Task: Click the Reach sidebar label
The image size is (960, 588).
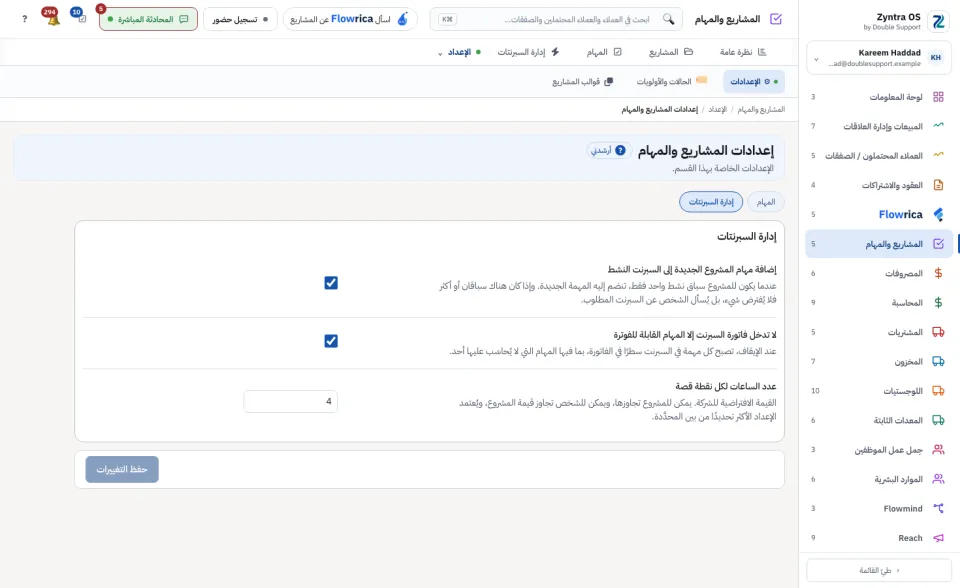Action: [x=910, y=538]
